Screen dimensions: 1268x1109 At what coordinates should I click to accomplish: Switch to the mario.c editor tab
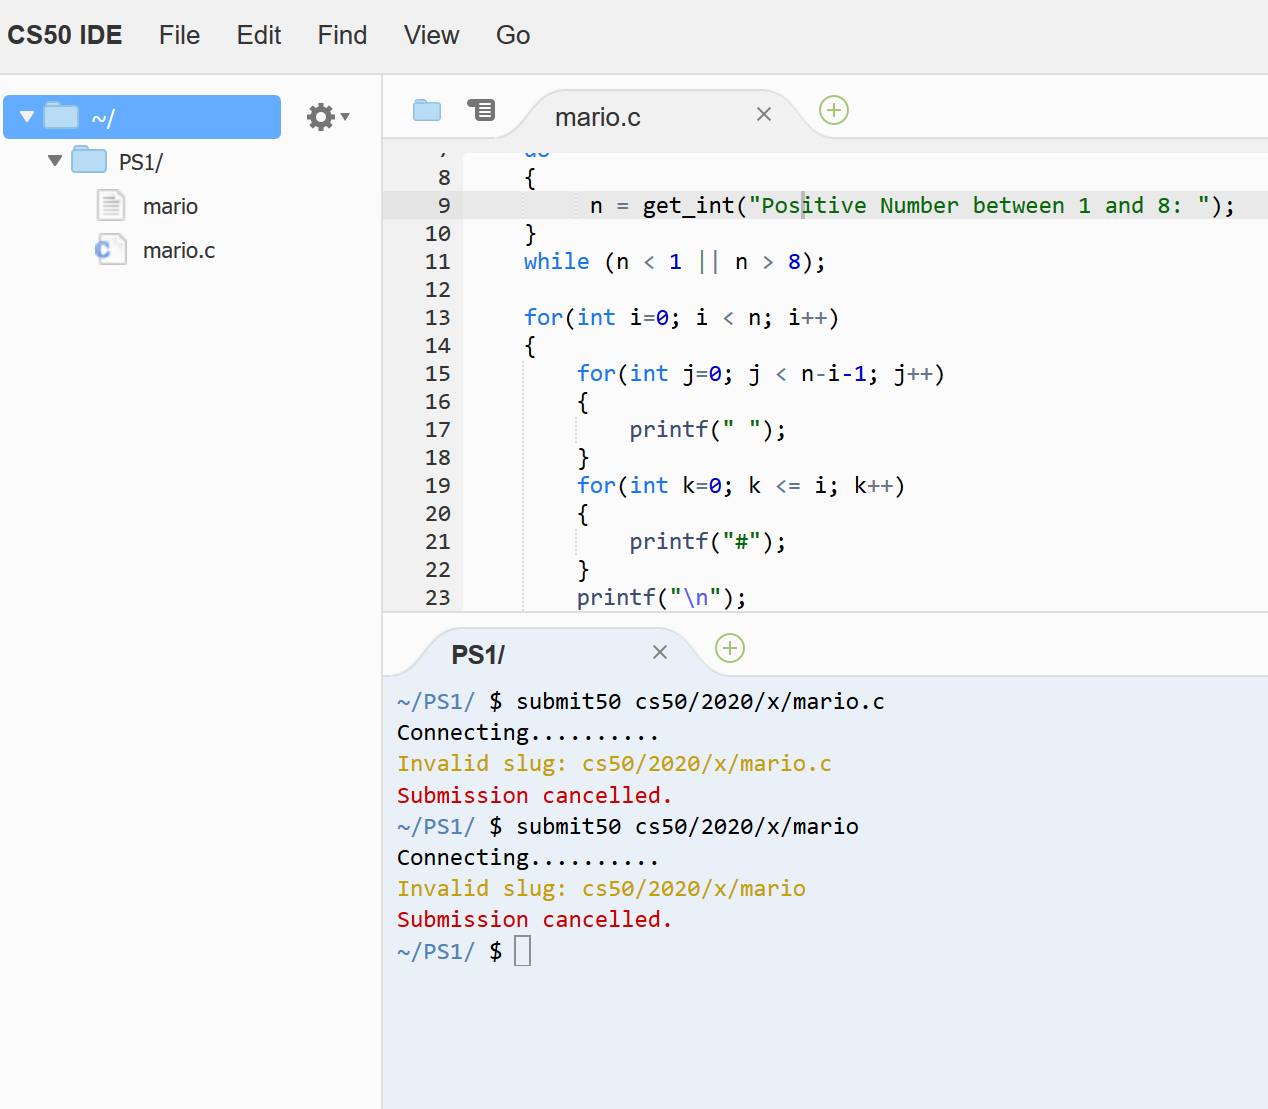(x=598, y=117)
